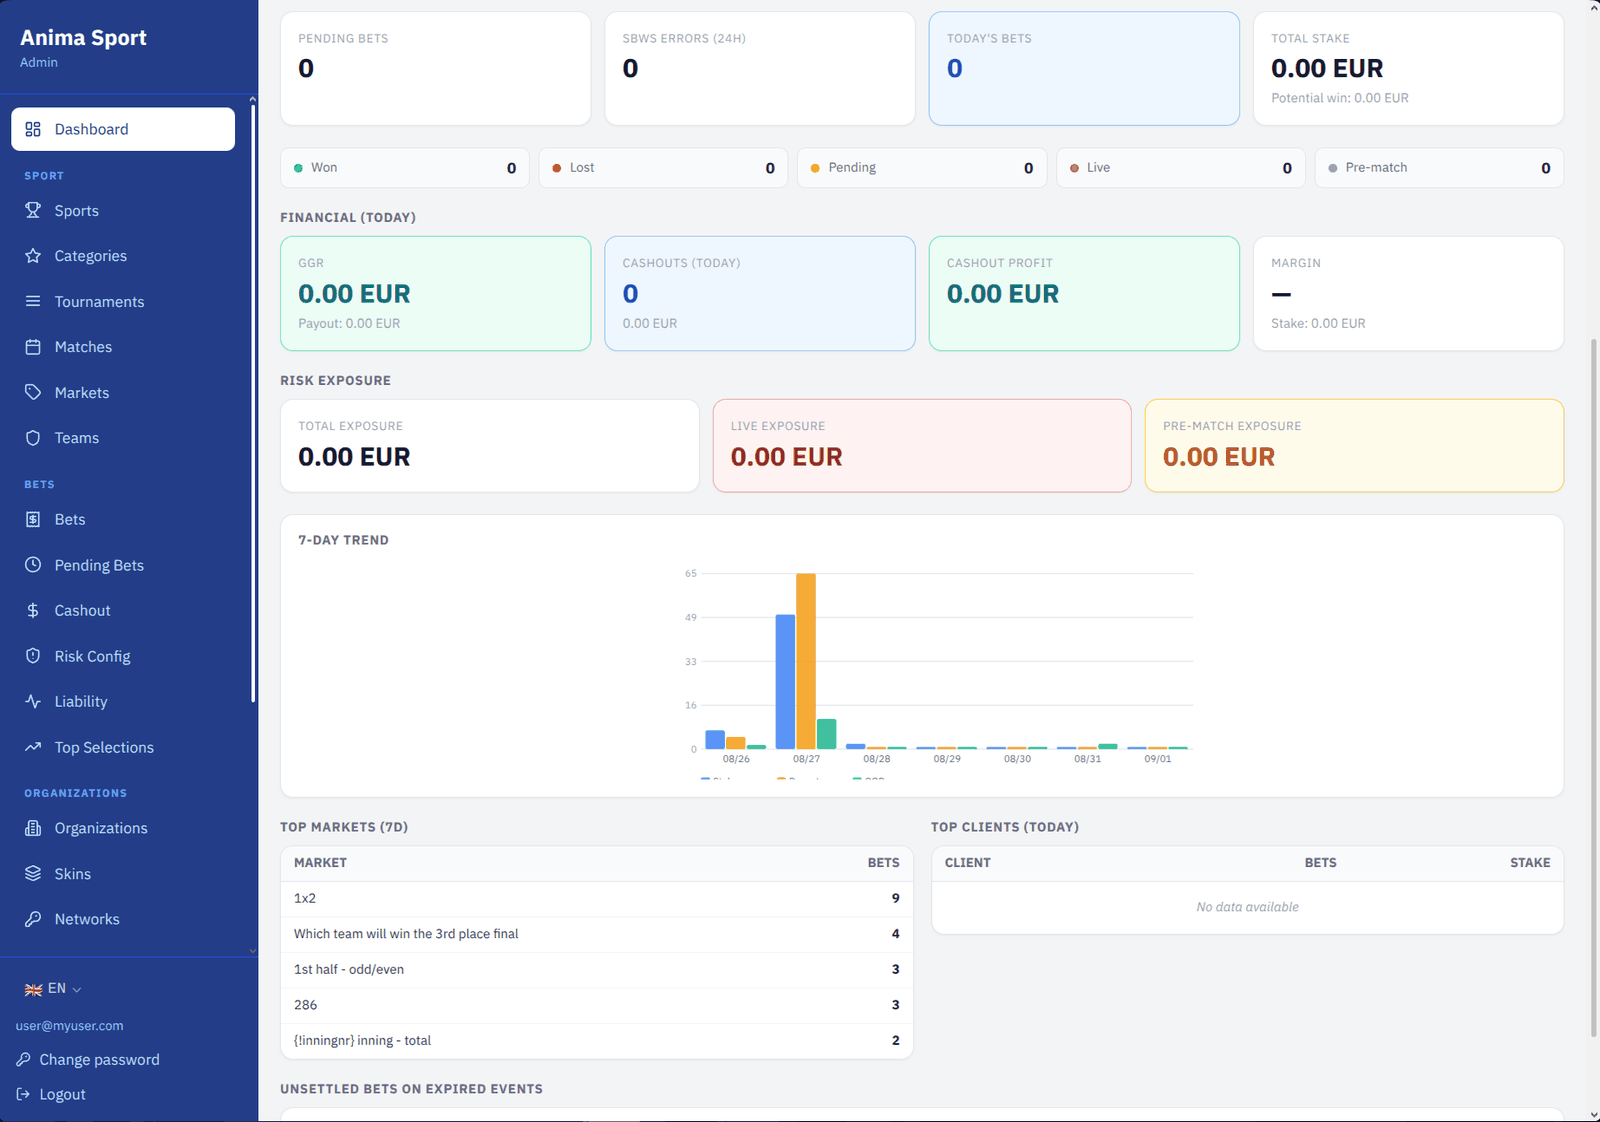Screen dimensions: 1600x1122
Task: Click the Skins layers icon
Action: point(33,873)
